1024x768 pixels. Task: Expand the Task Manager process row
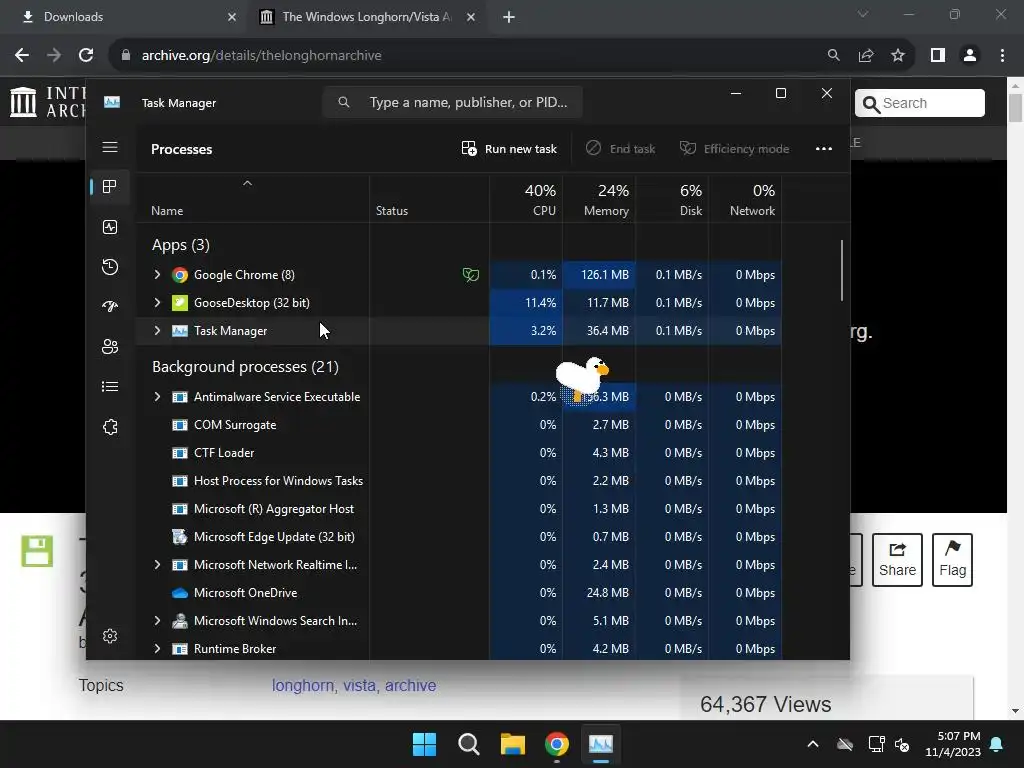point(157,331)
